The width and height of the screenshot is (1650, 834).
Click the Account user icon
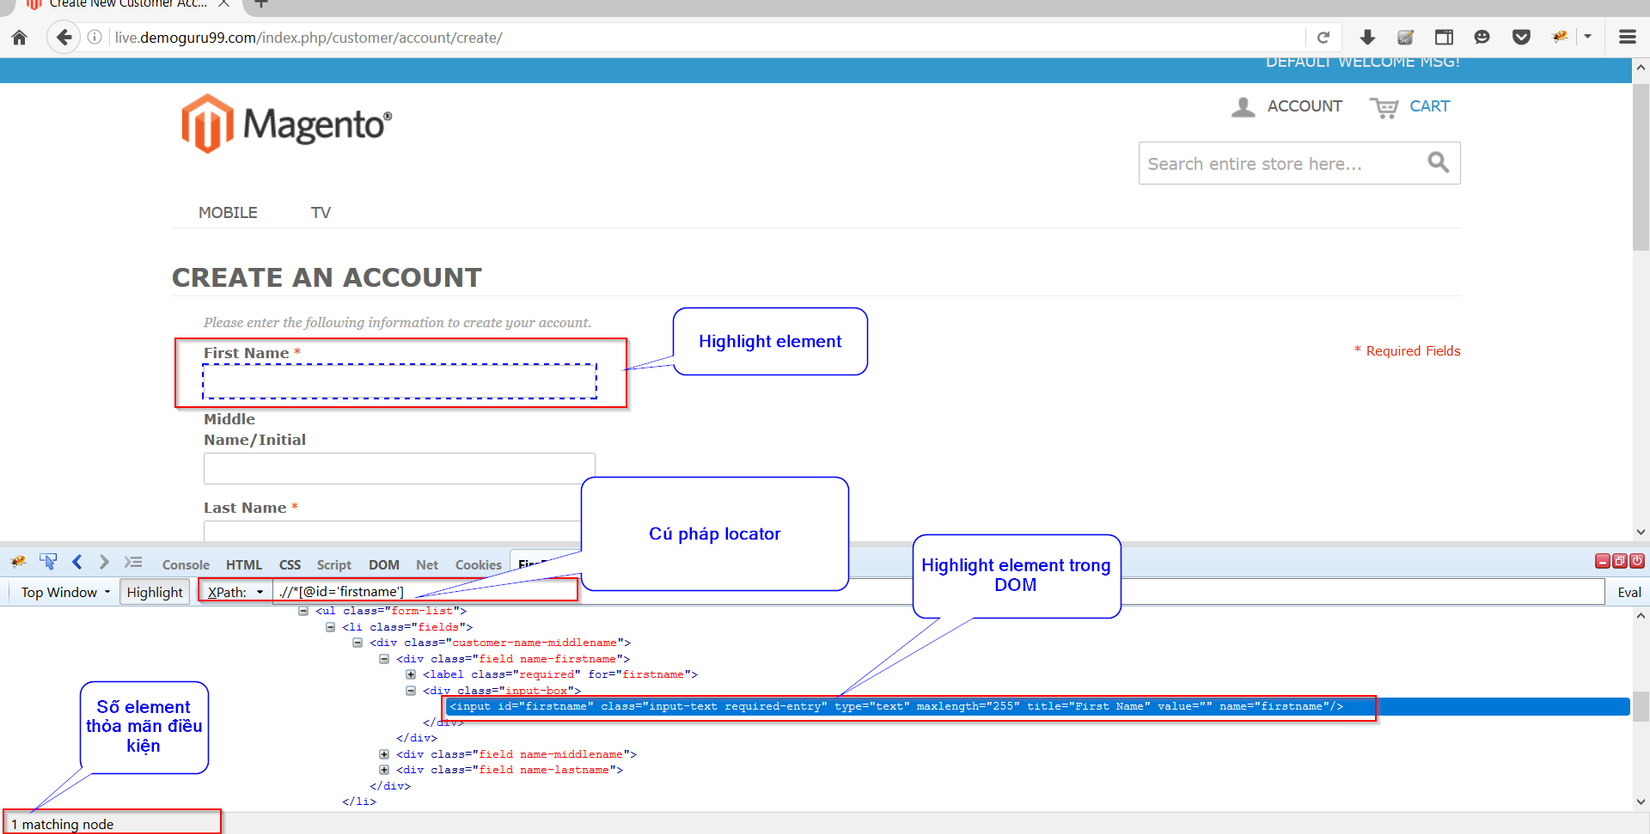pos(1243,107)
